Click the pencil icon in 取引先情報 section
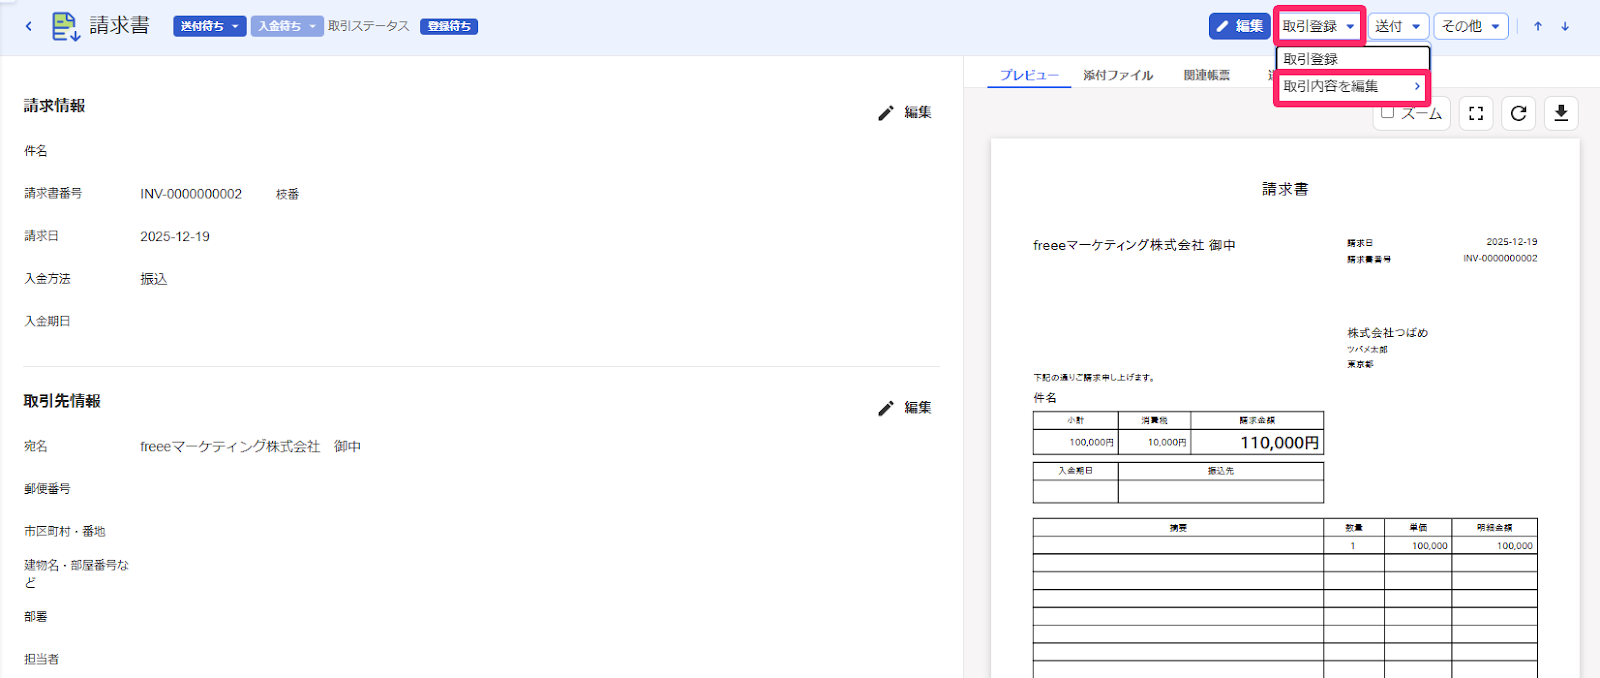Screen dimensions: 1600x678 (x=885, y=408)
